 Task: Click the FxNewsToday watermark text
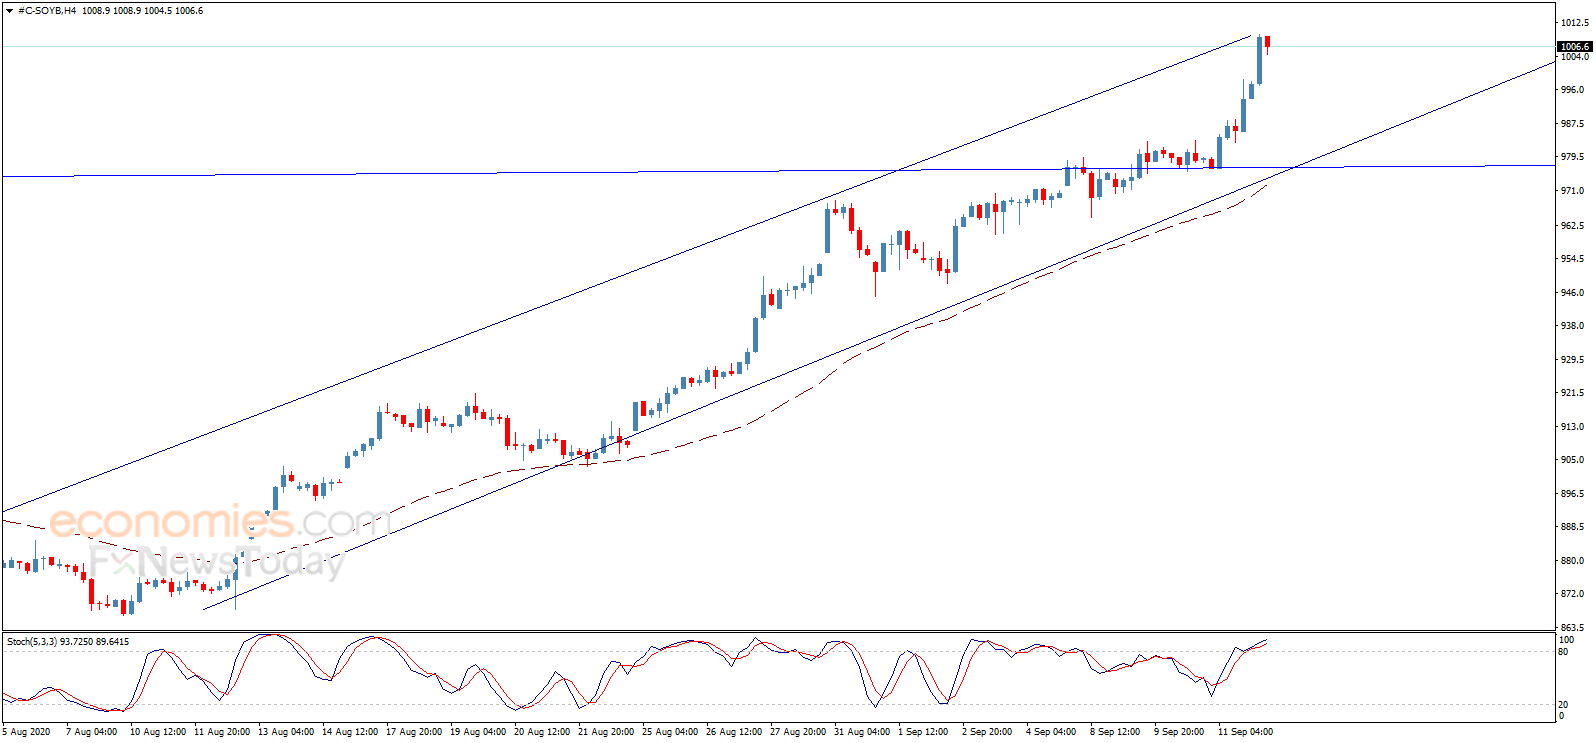coord(217,562)
